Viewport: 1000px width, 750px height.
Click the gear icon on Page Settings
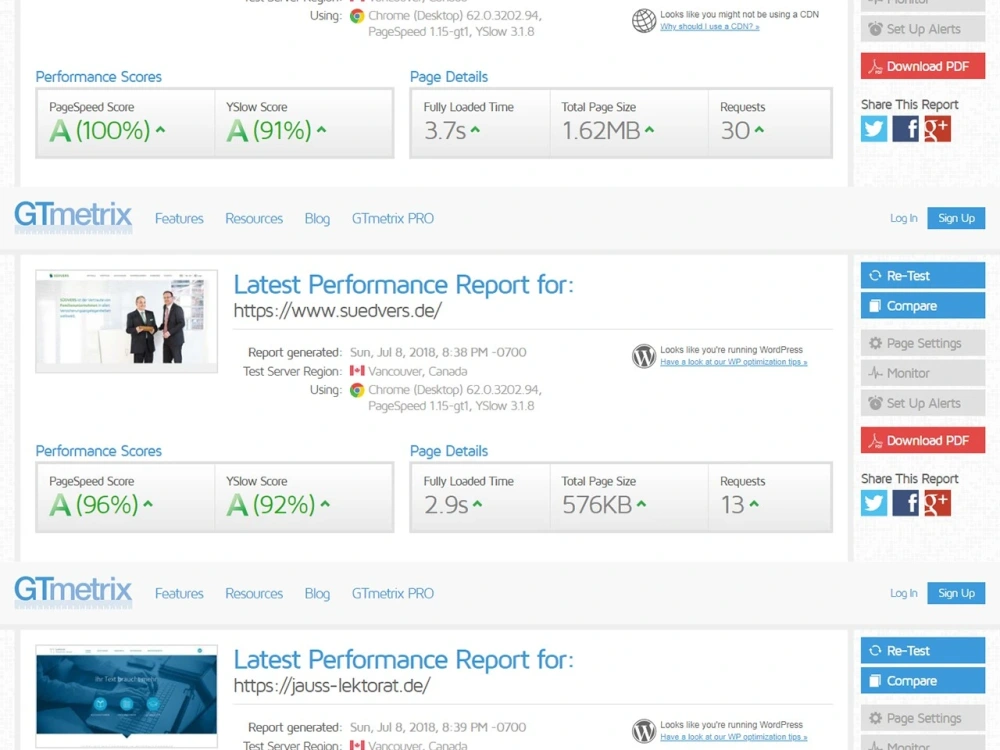[878, 343]
